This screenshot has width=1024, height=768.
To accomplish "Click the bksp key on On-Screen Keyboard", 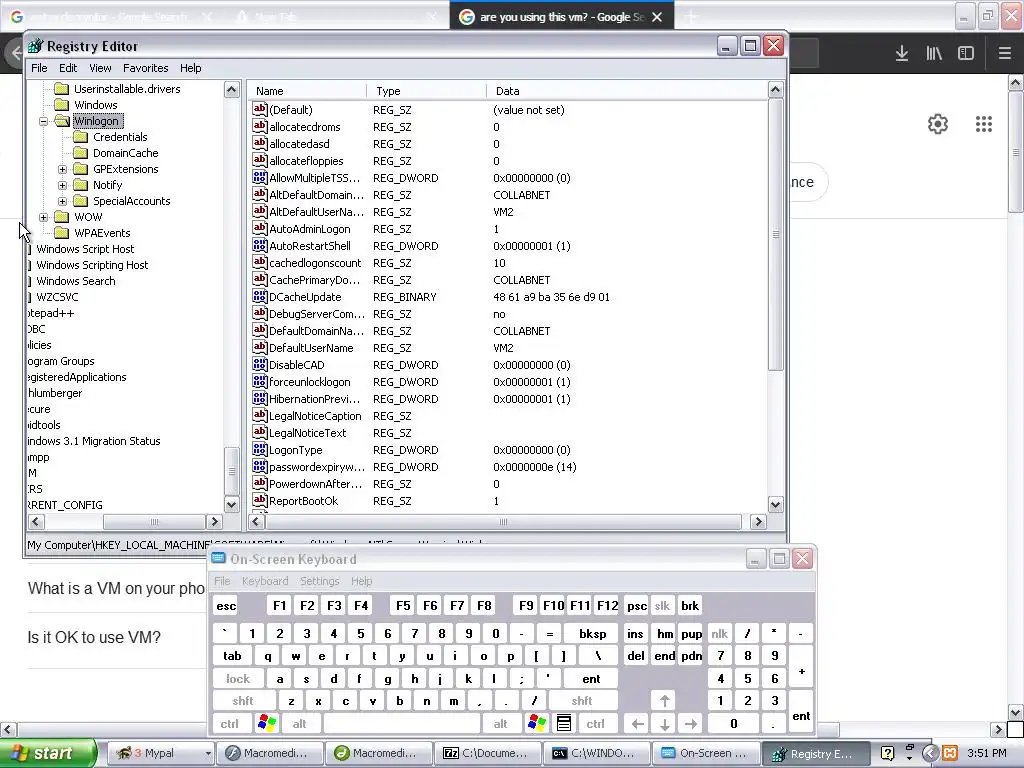I will (592, 633).
